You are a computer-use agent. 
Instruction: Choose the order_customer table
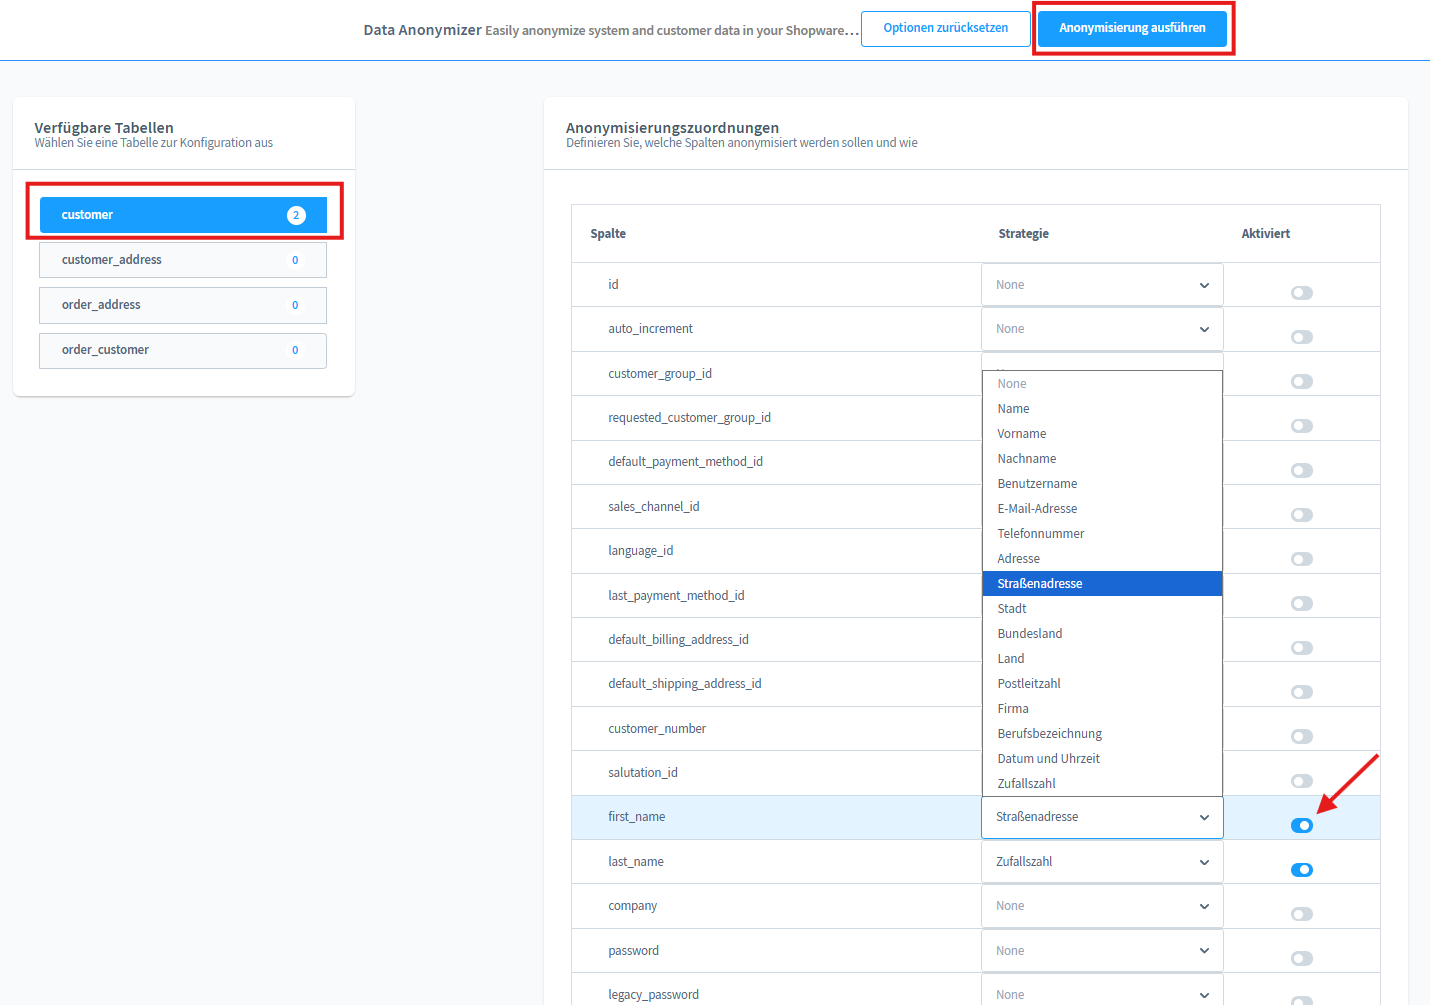click(183, 350)
